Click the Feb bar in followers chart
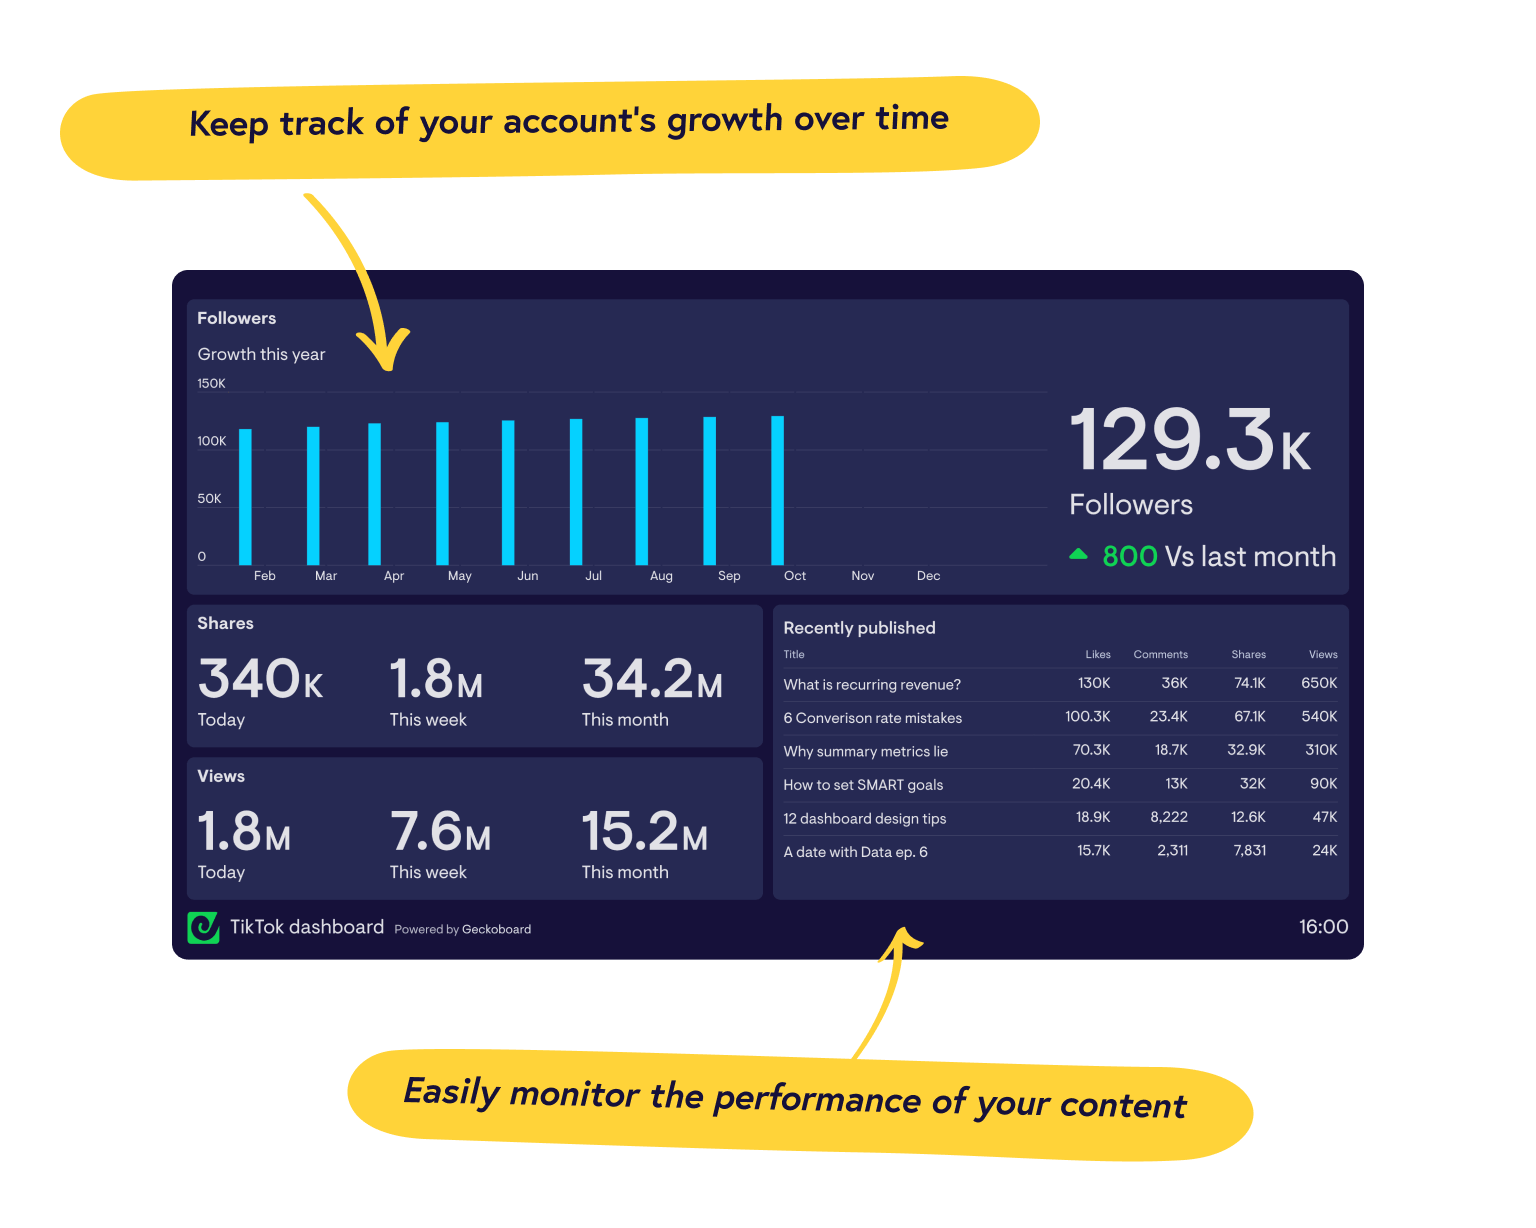The image size is (1536, 1228). [x=245, y=497]
